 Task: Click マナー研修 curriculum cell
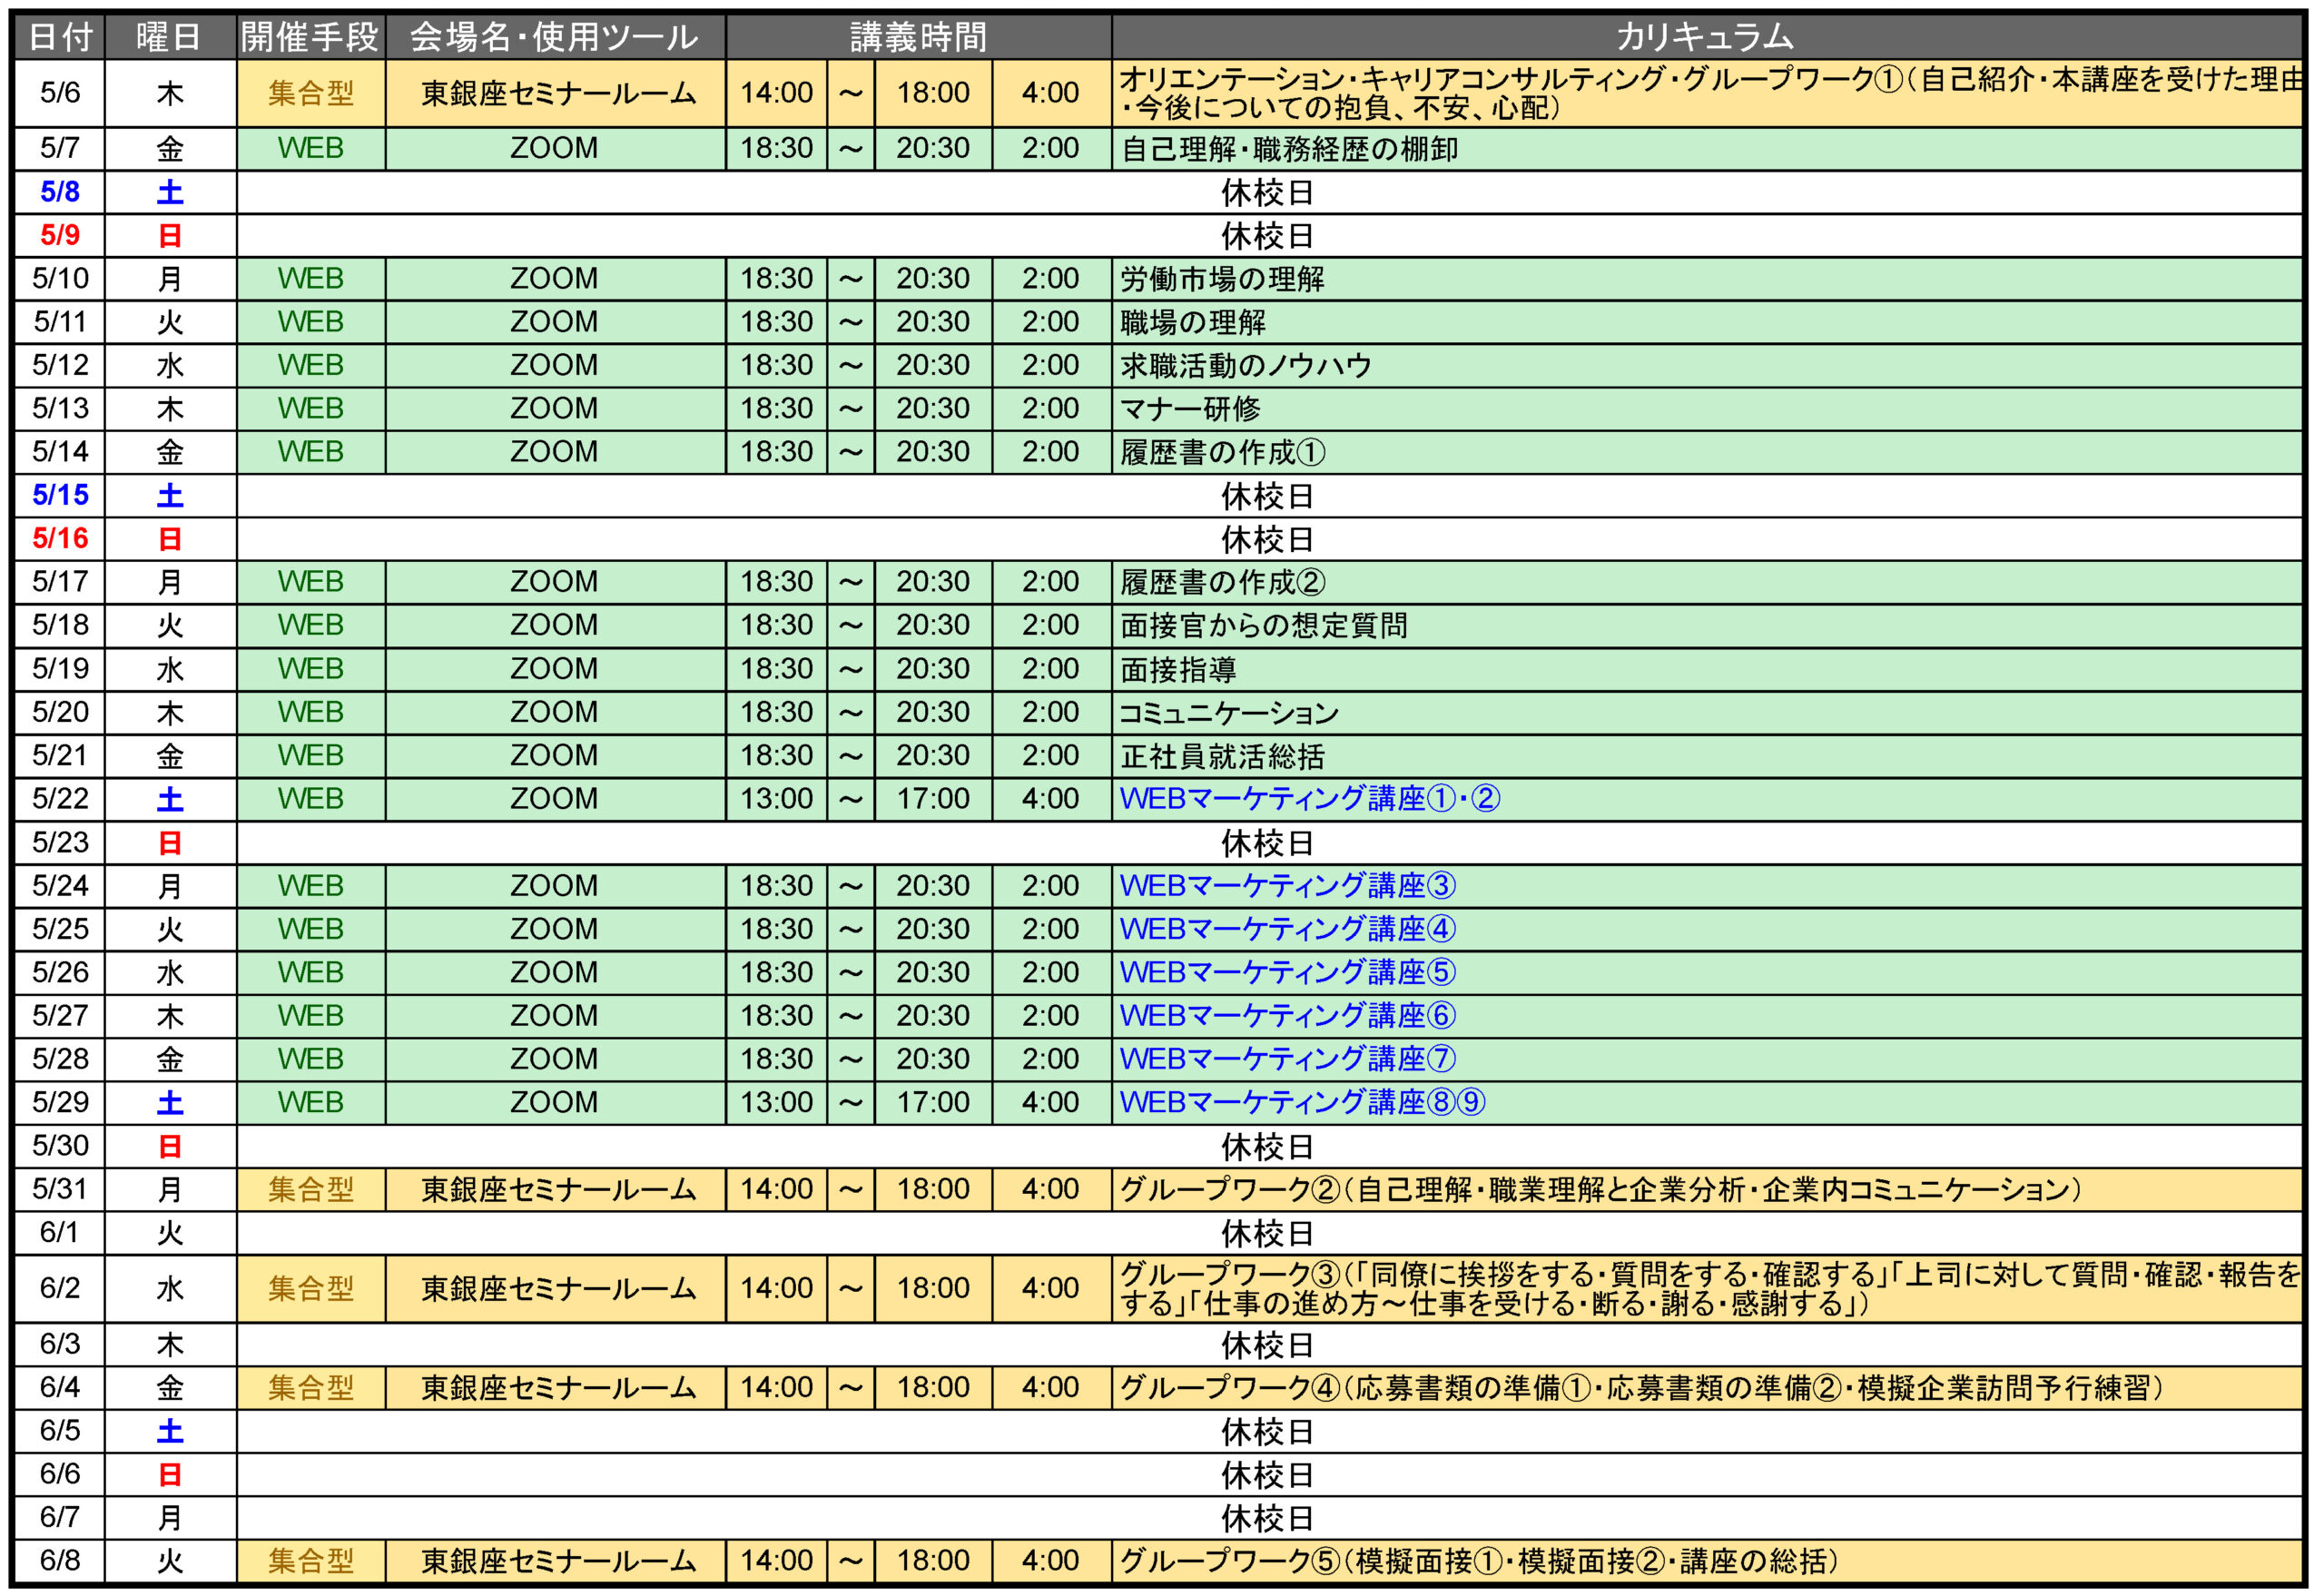coord(1706,409)
